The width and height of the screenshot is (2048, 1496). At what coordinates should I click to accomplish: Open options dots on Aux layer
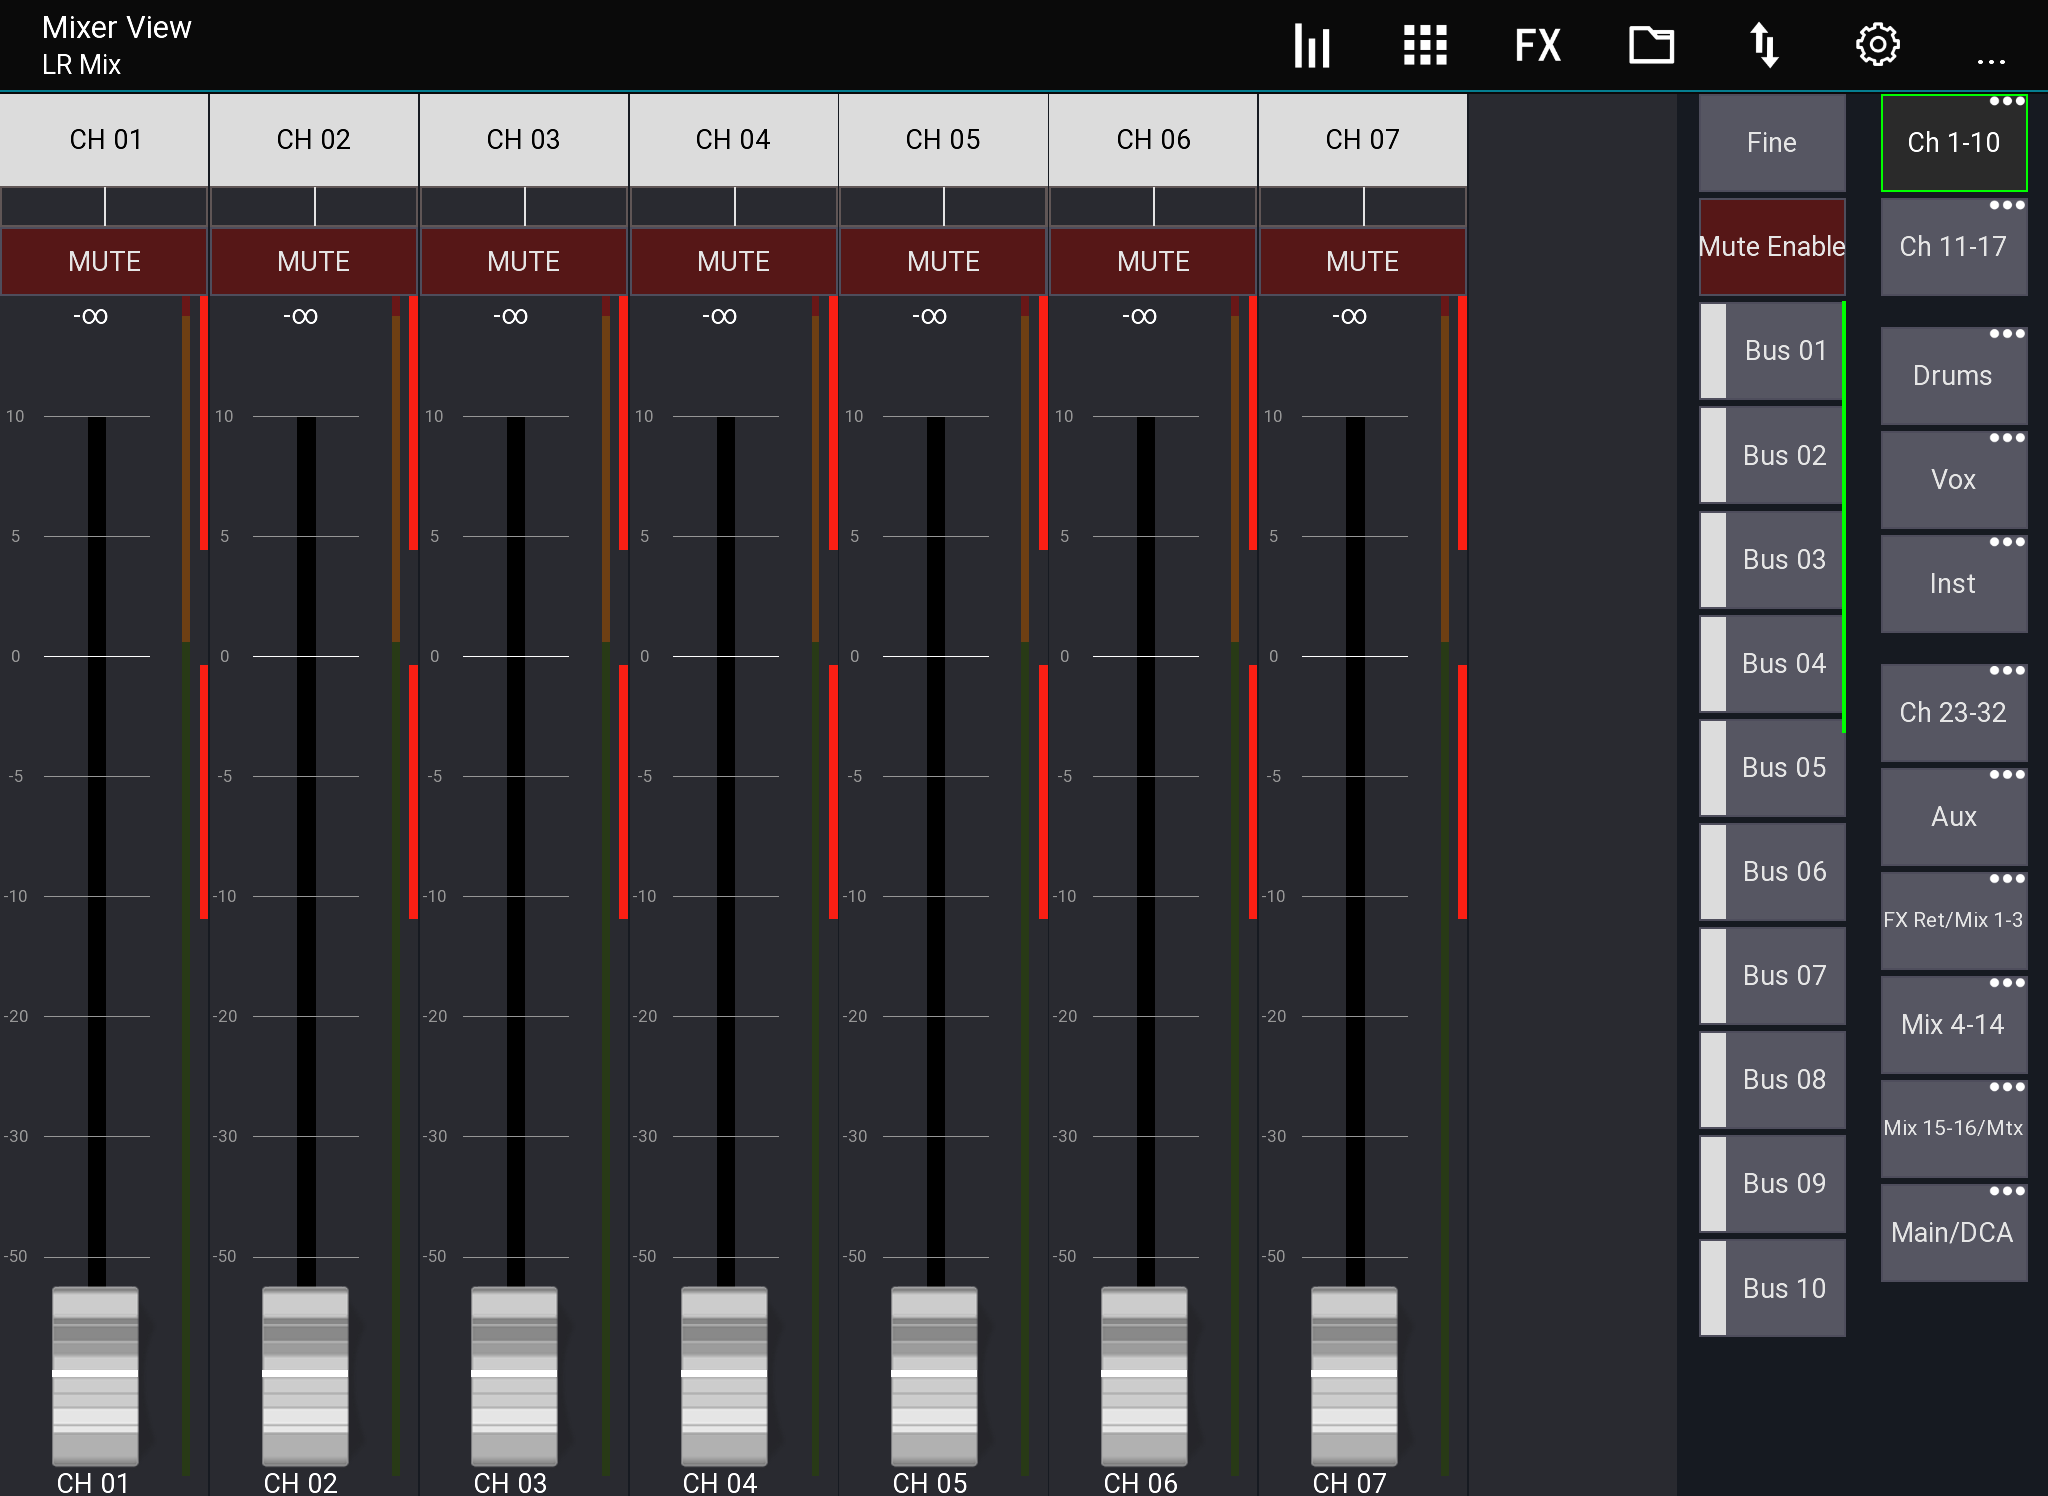2006,775
